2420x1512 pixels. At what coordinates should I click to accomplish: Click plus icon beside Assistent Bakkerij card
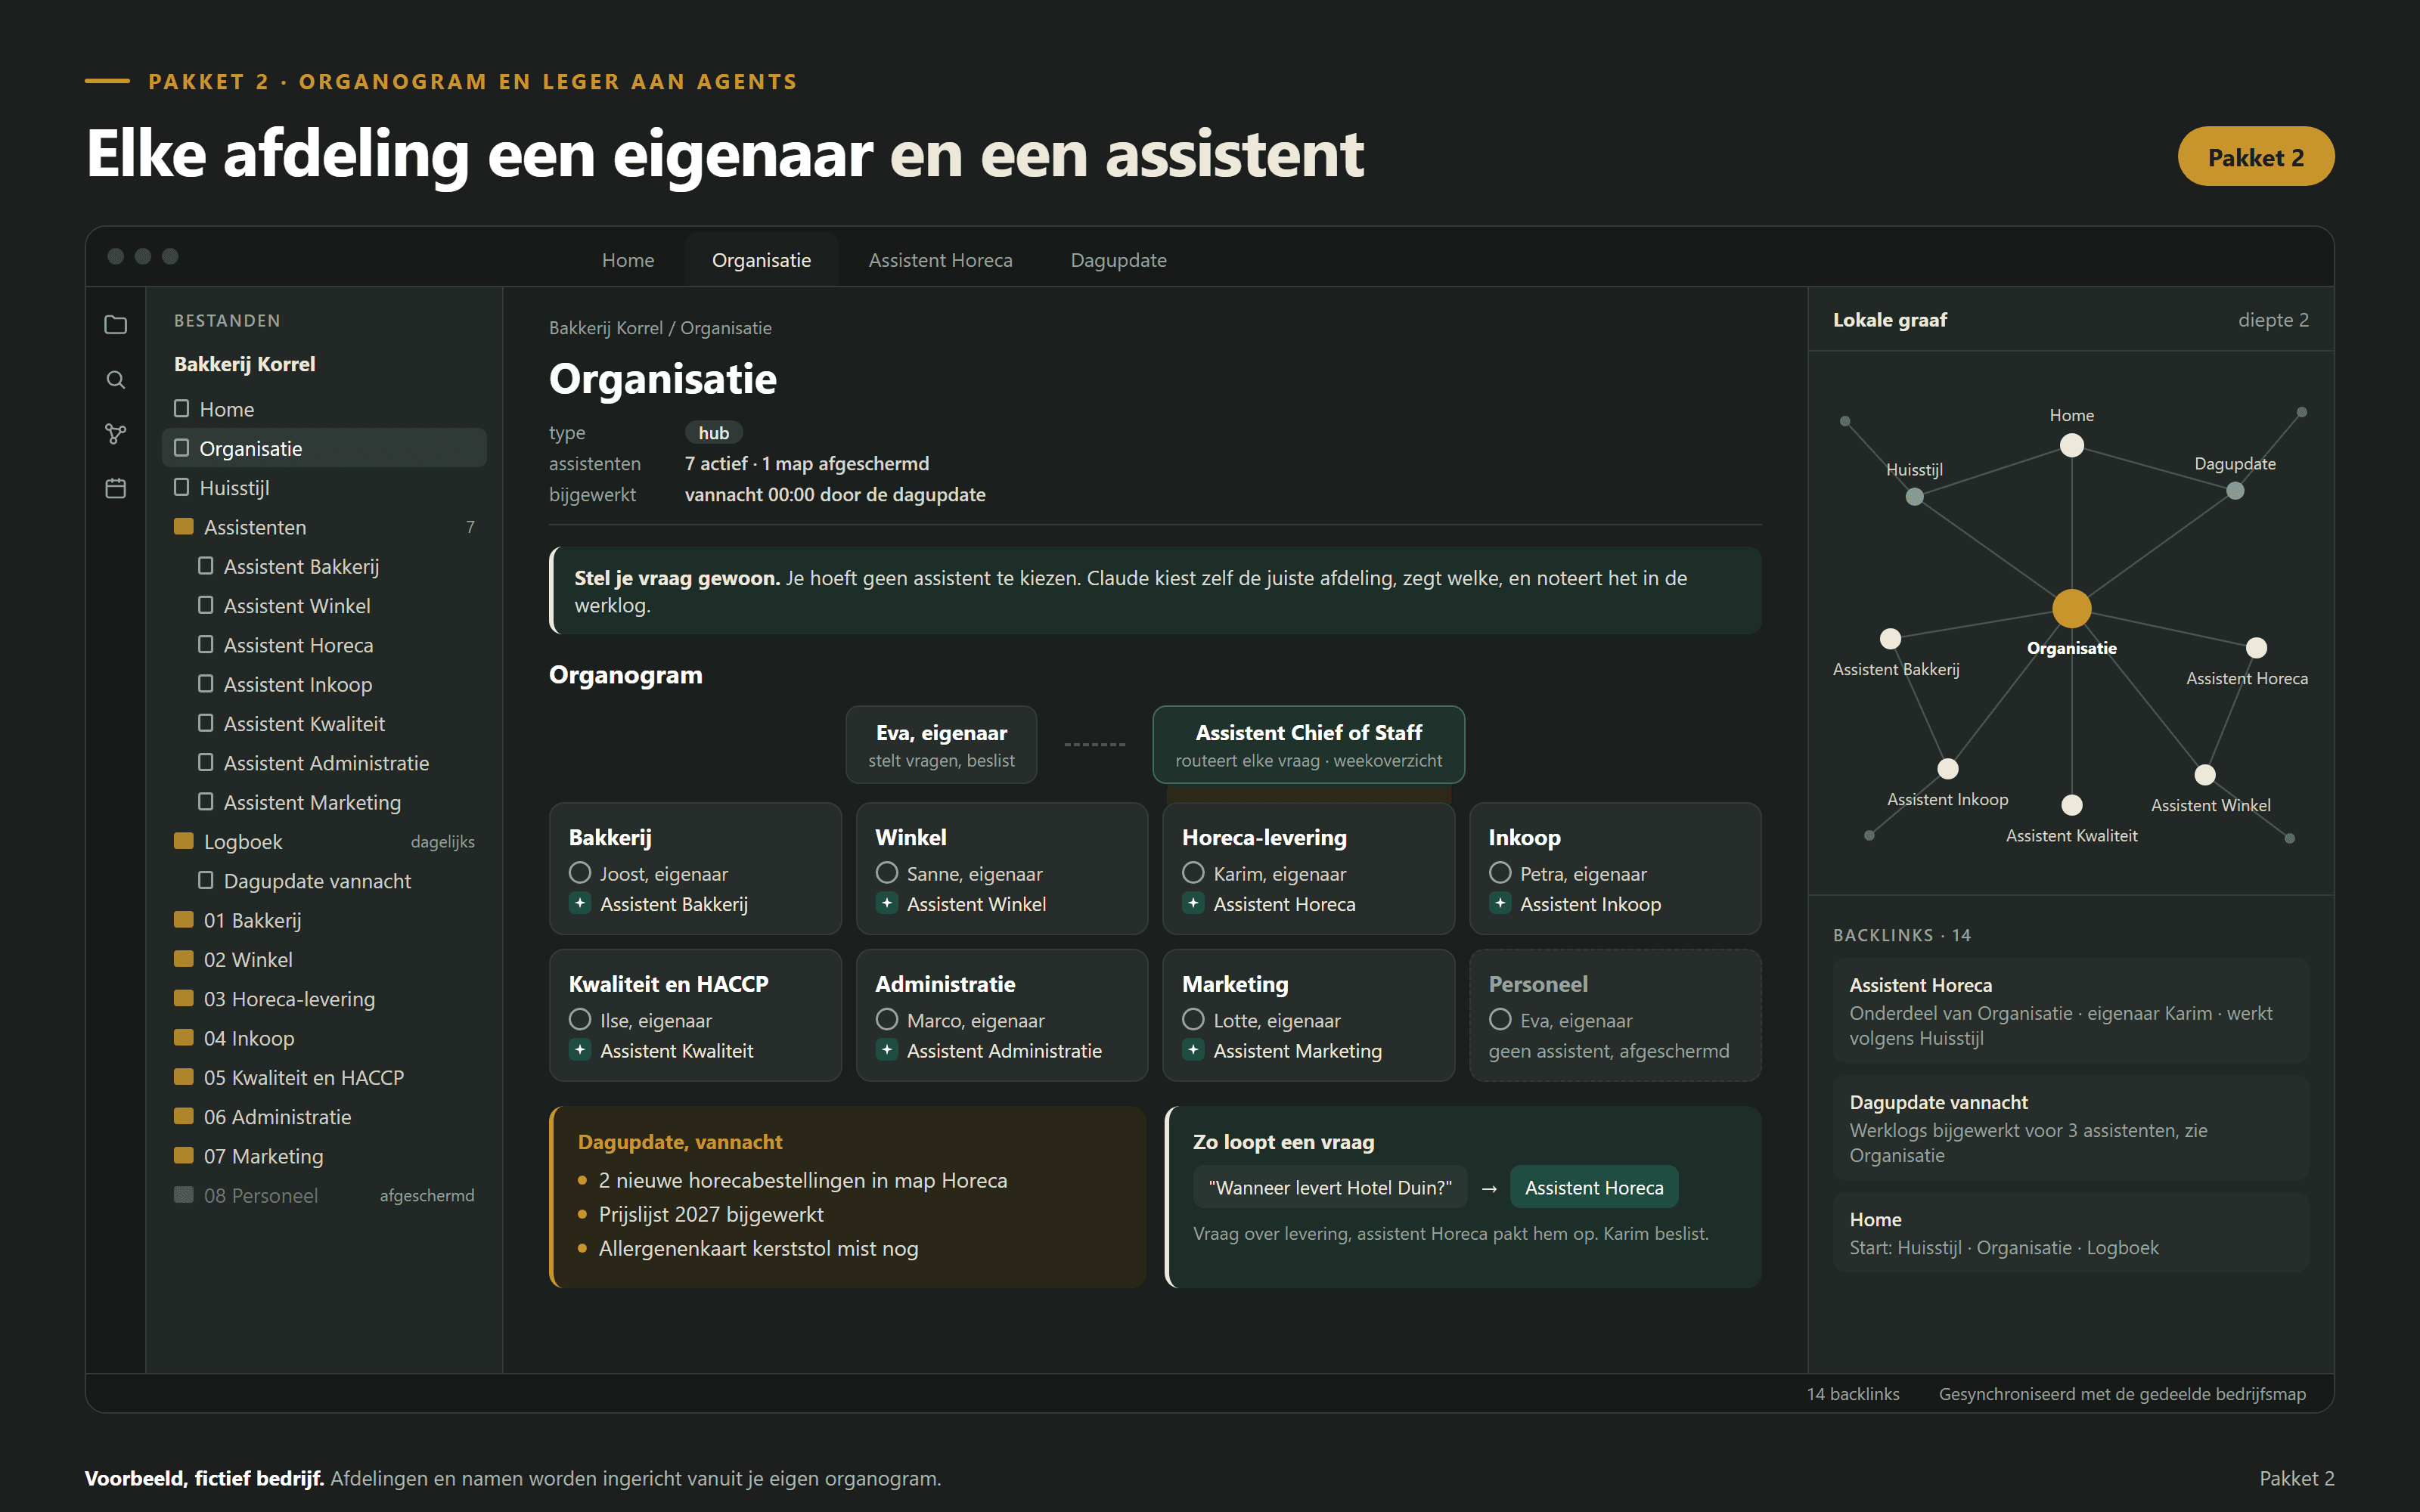point(580,903)
